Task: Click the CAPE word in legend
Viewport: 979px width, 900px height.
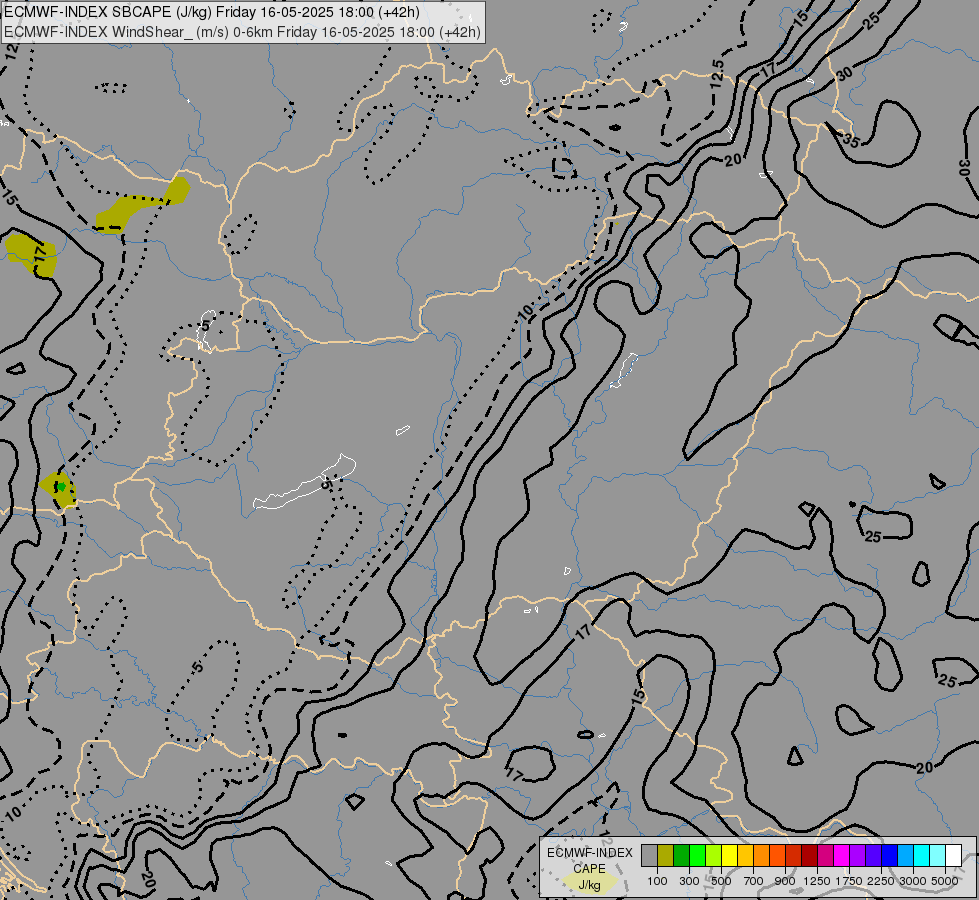Action: pos(589,869)
